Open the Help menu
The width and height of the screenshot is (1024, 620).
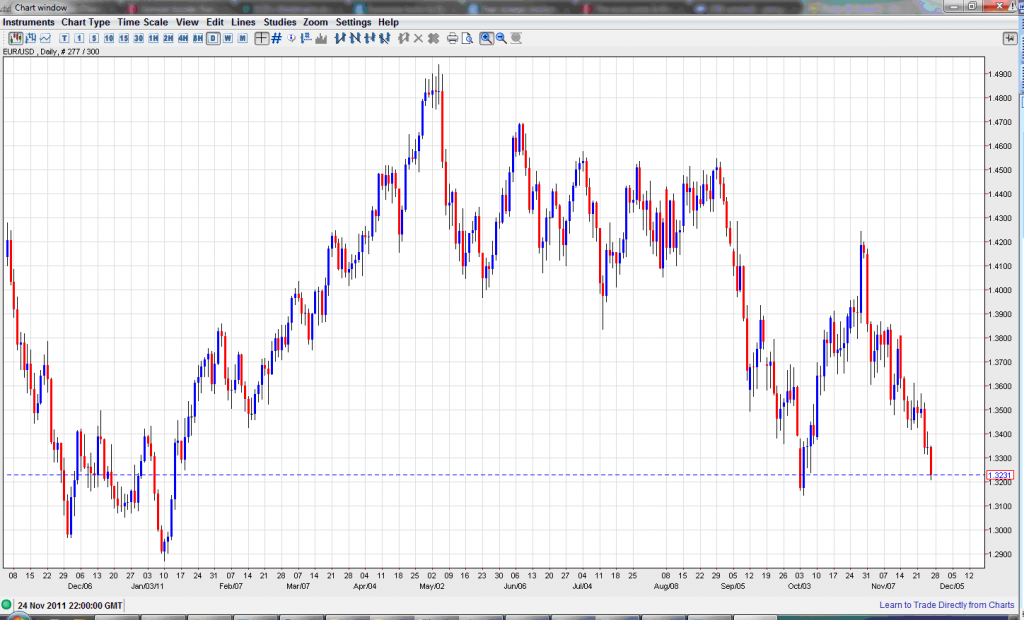click(x=388, y=22)
